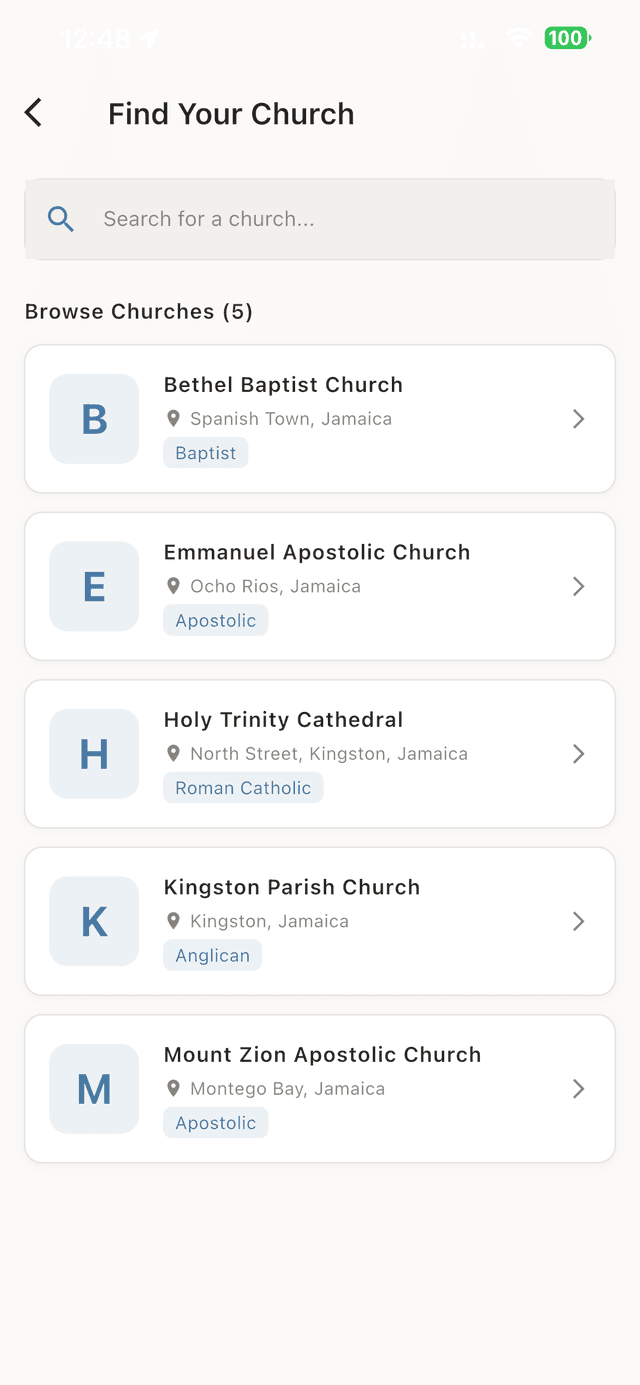
Task: Click the Browse Churches heading
Action: [139, 311]
